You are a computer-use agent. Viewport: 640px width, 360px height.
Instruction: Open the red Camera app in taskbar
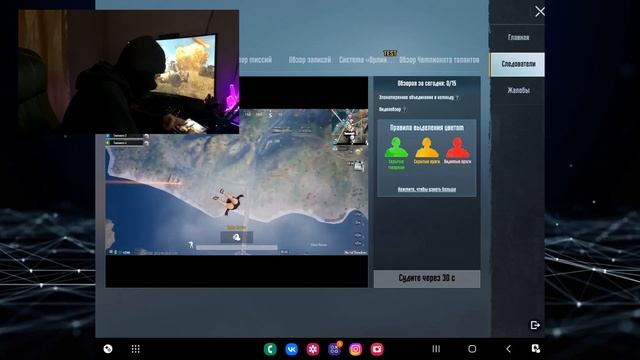(377, 349)
